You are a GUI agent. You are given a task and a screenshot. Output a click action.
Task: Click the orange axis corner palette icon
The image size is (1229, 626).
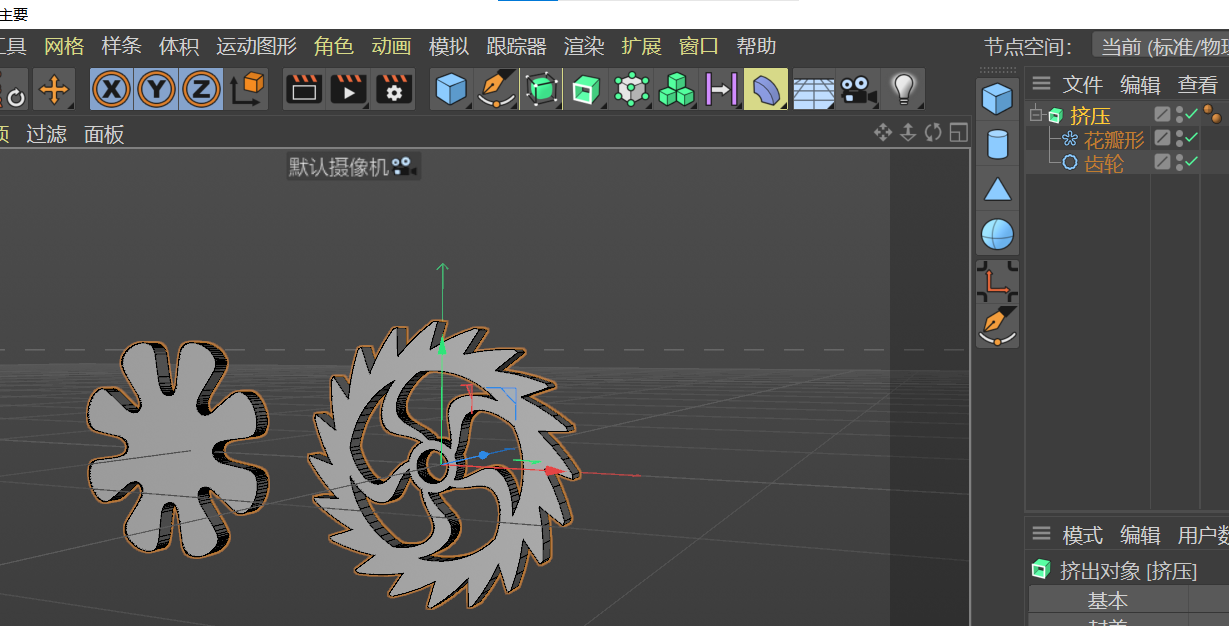997,282
